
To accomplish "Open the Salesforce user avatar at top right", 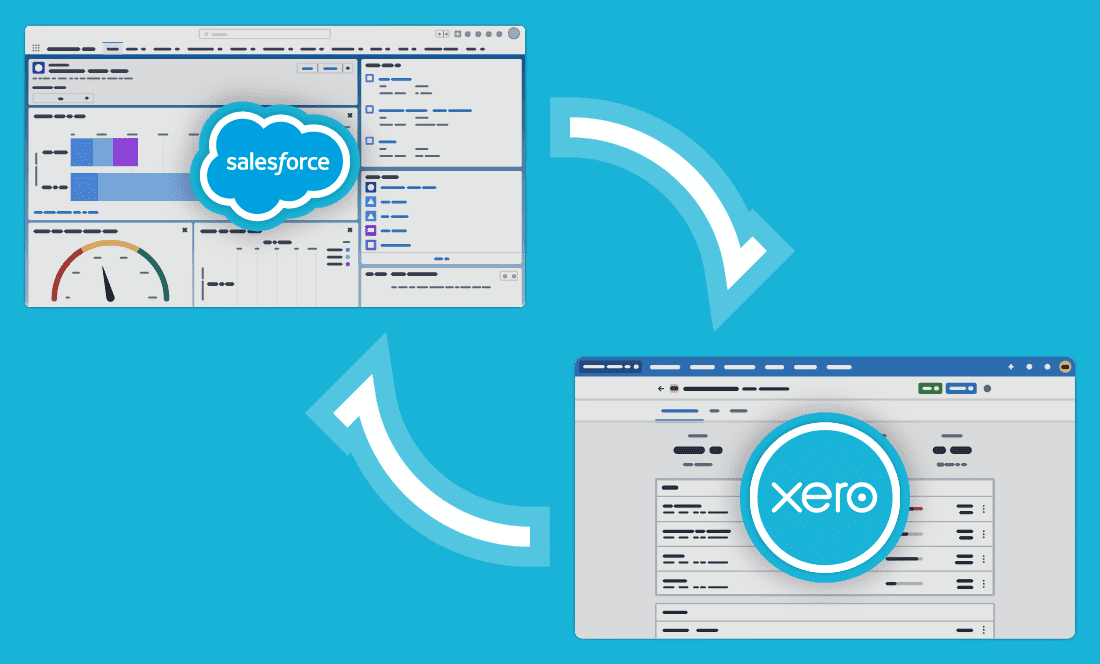I will point(514,33).
